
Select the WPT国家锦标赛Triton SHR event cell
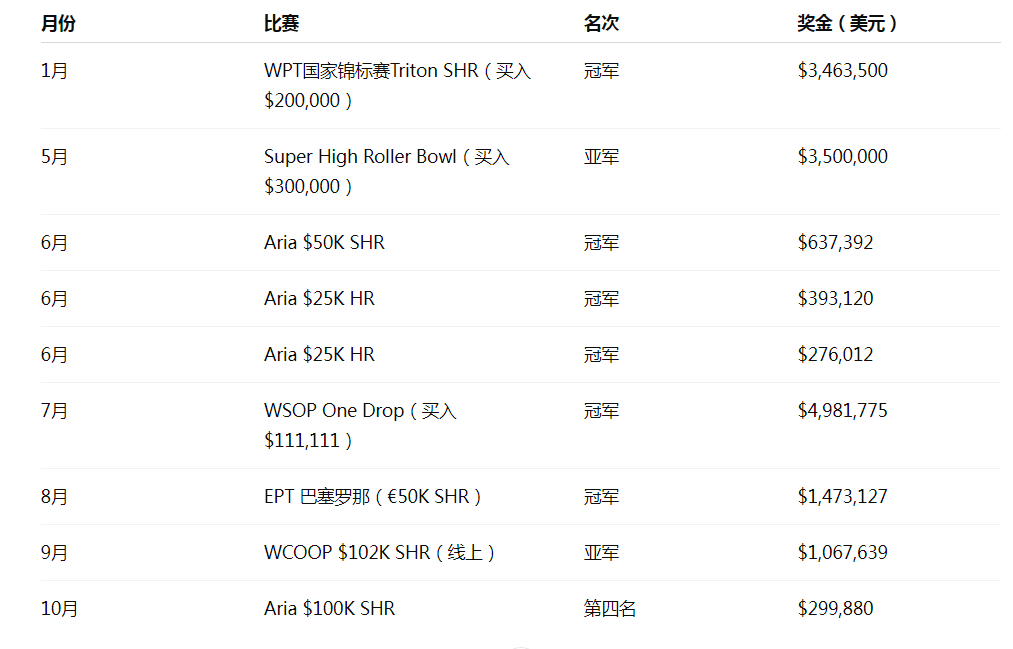tap(397, 85)
